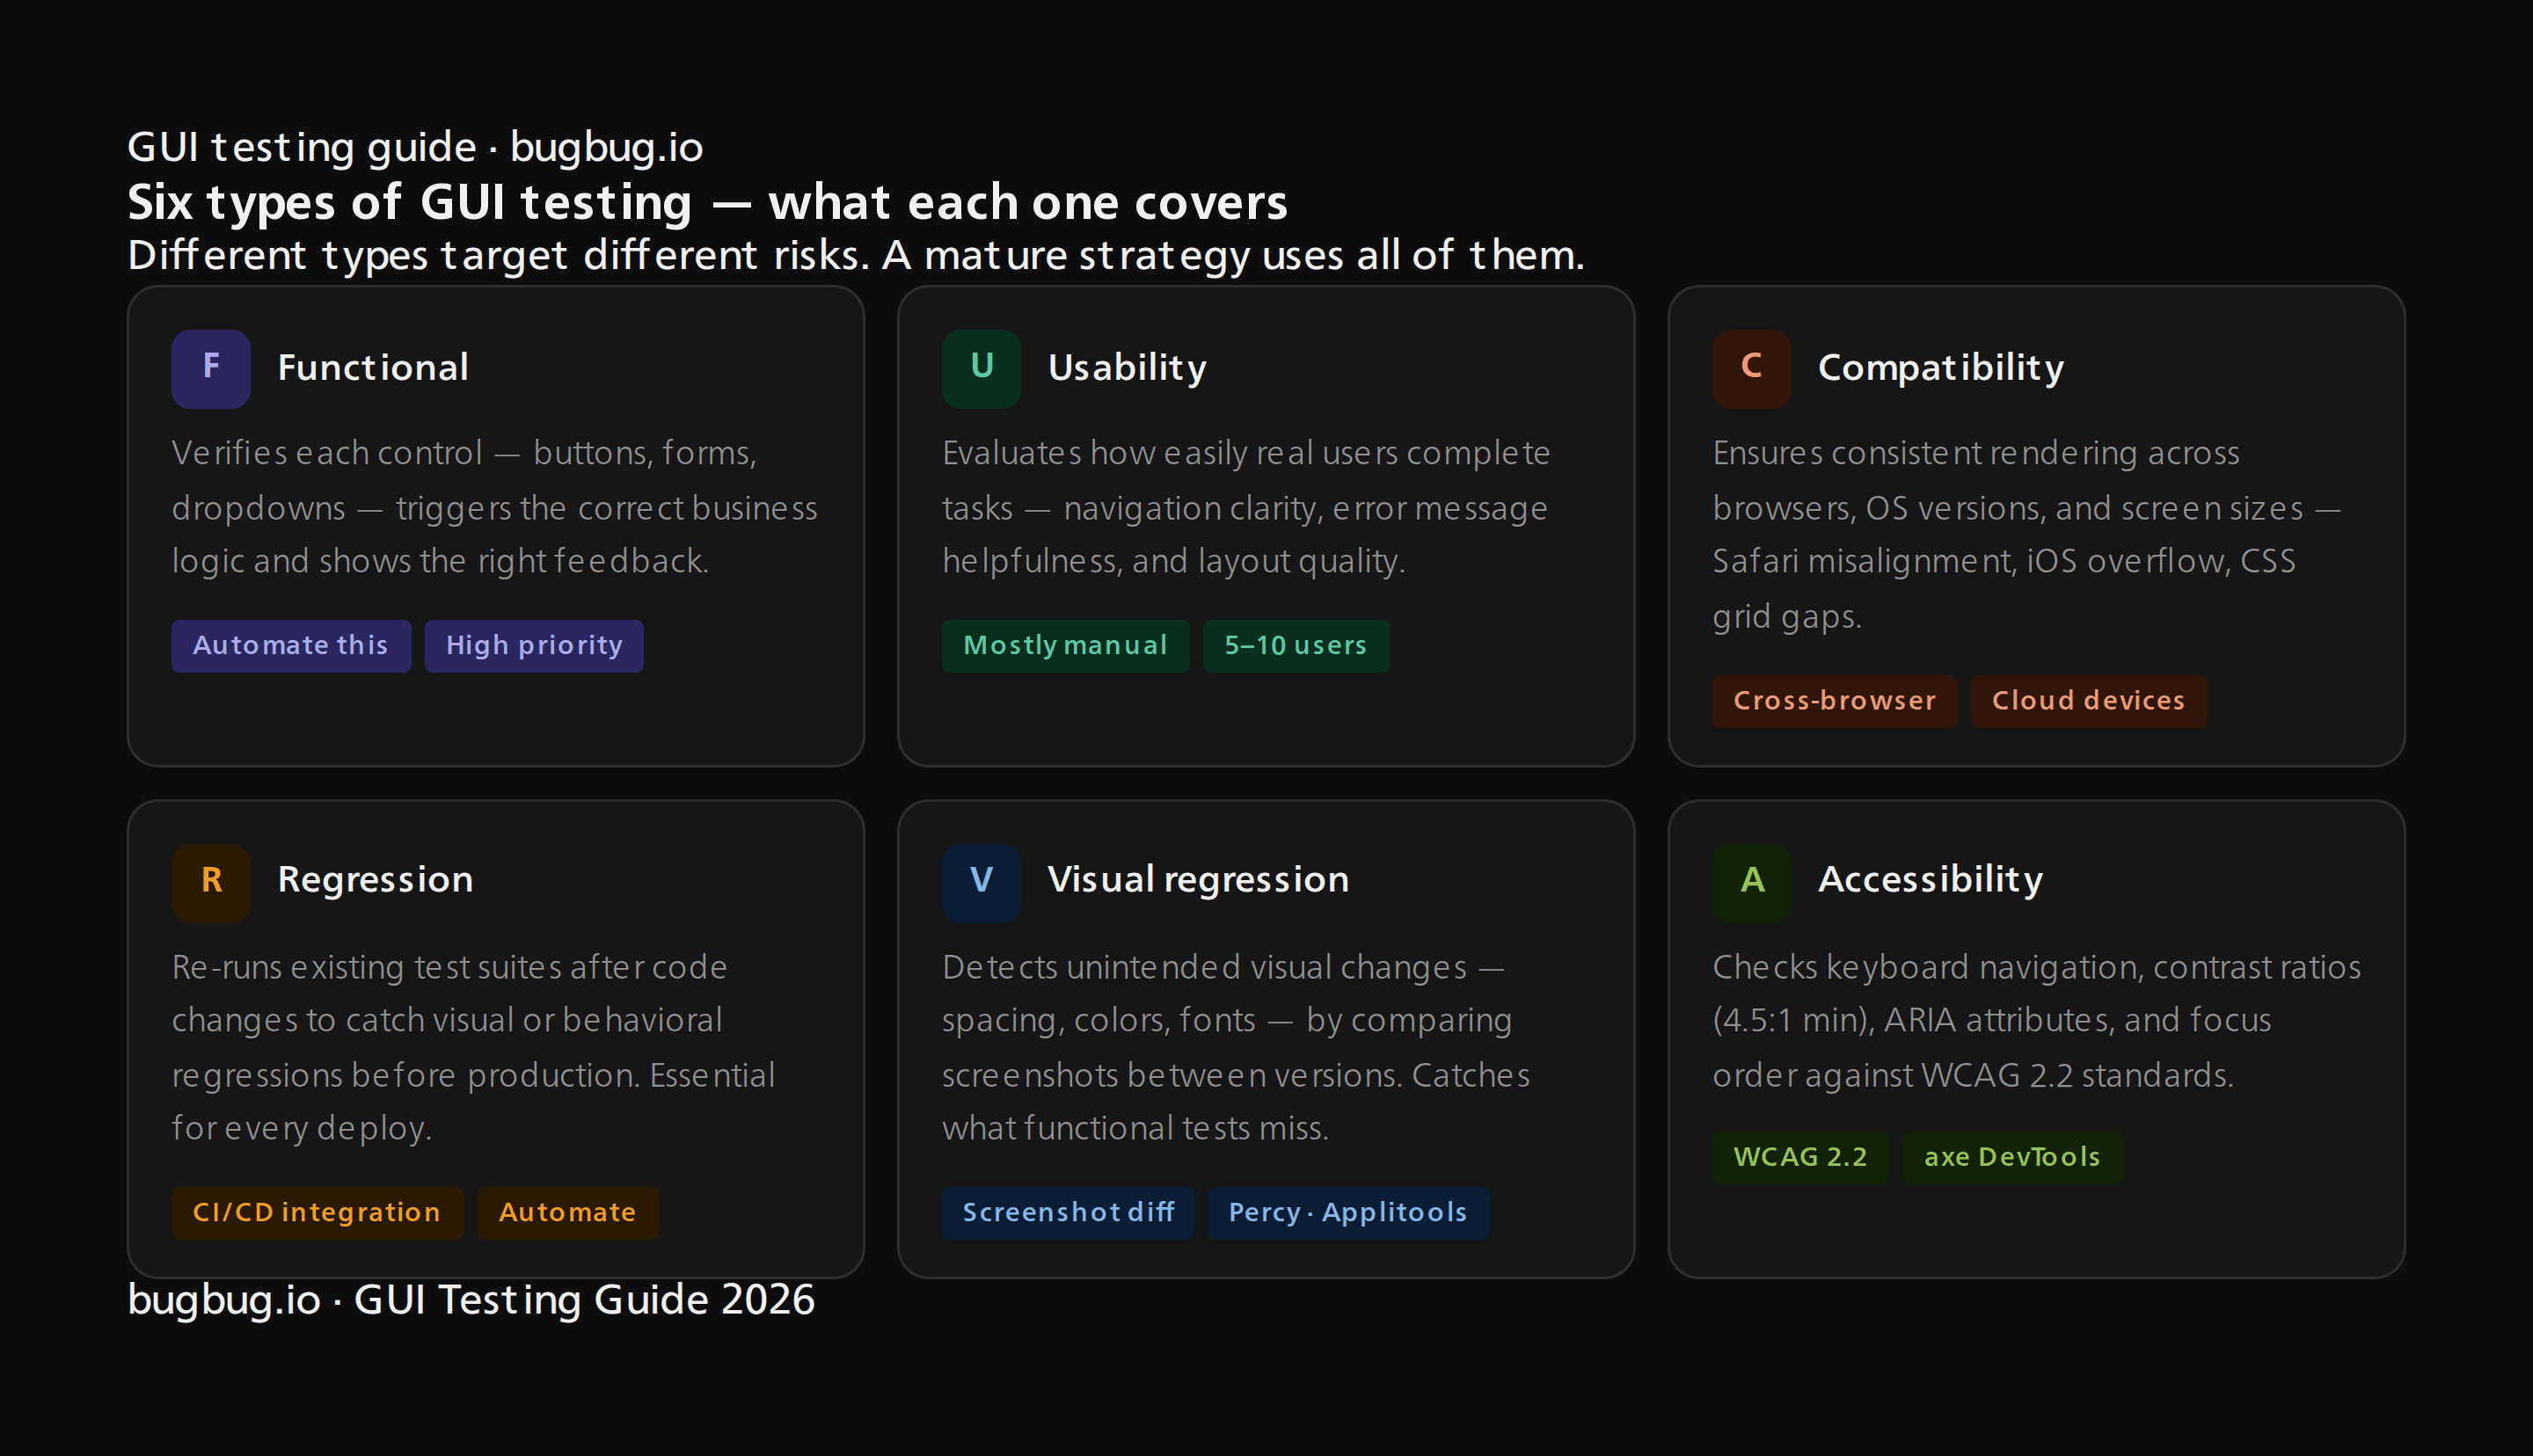Image resolution: width=2533 pixels, height=1456 pixels.
Task: Click the R Regression badge icon
Action: tap(210, 881)
